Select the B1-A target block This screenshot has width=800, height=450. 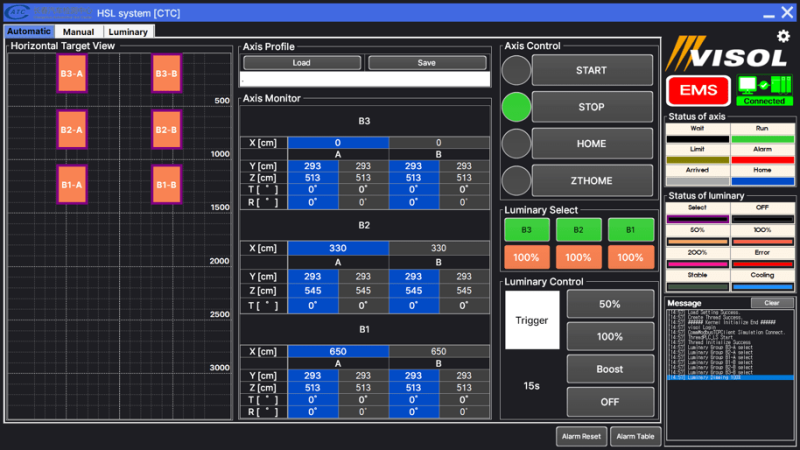click(71, 185)
